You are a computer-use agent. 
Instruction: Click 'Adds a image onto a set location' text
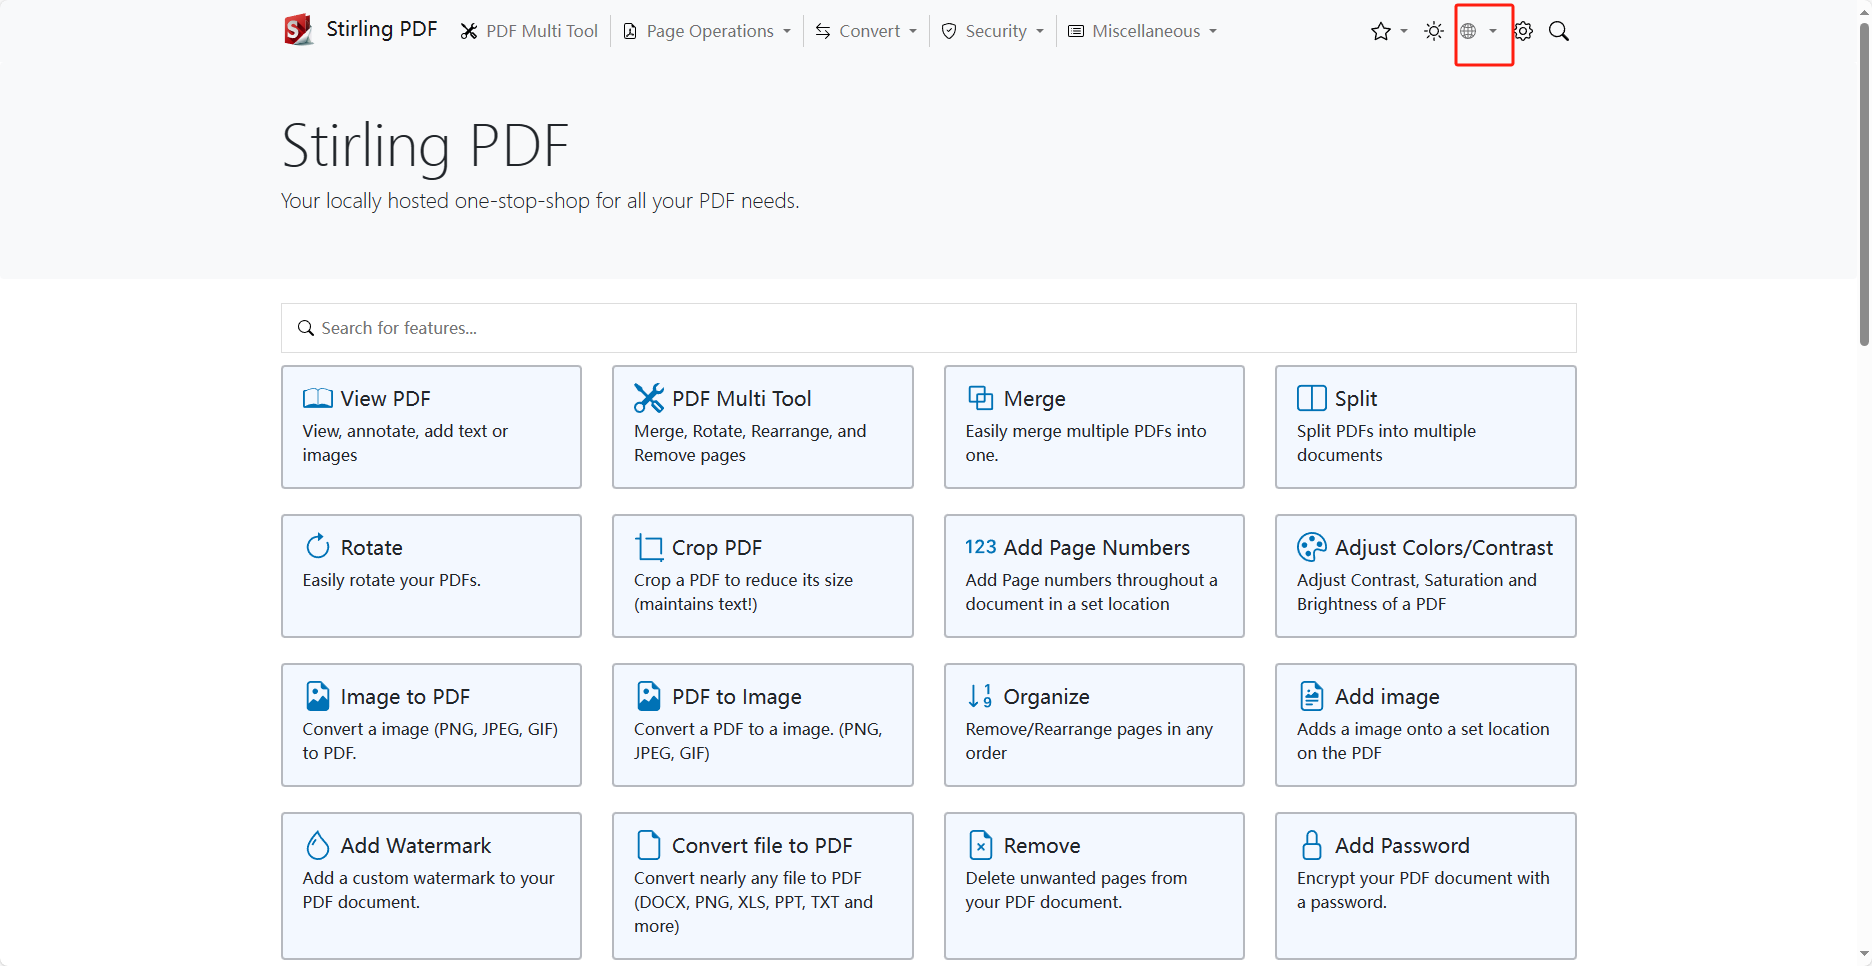[x=1423, y=741]
